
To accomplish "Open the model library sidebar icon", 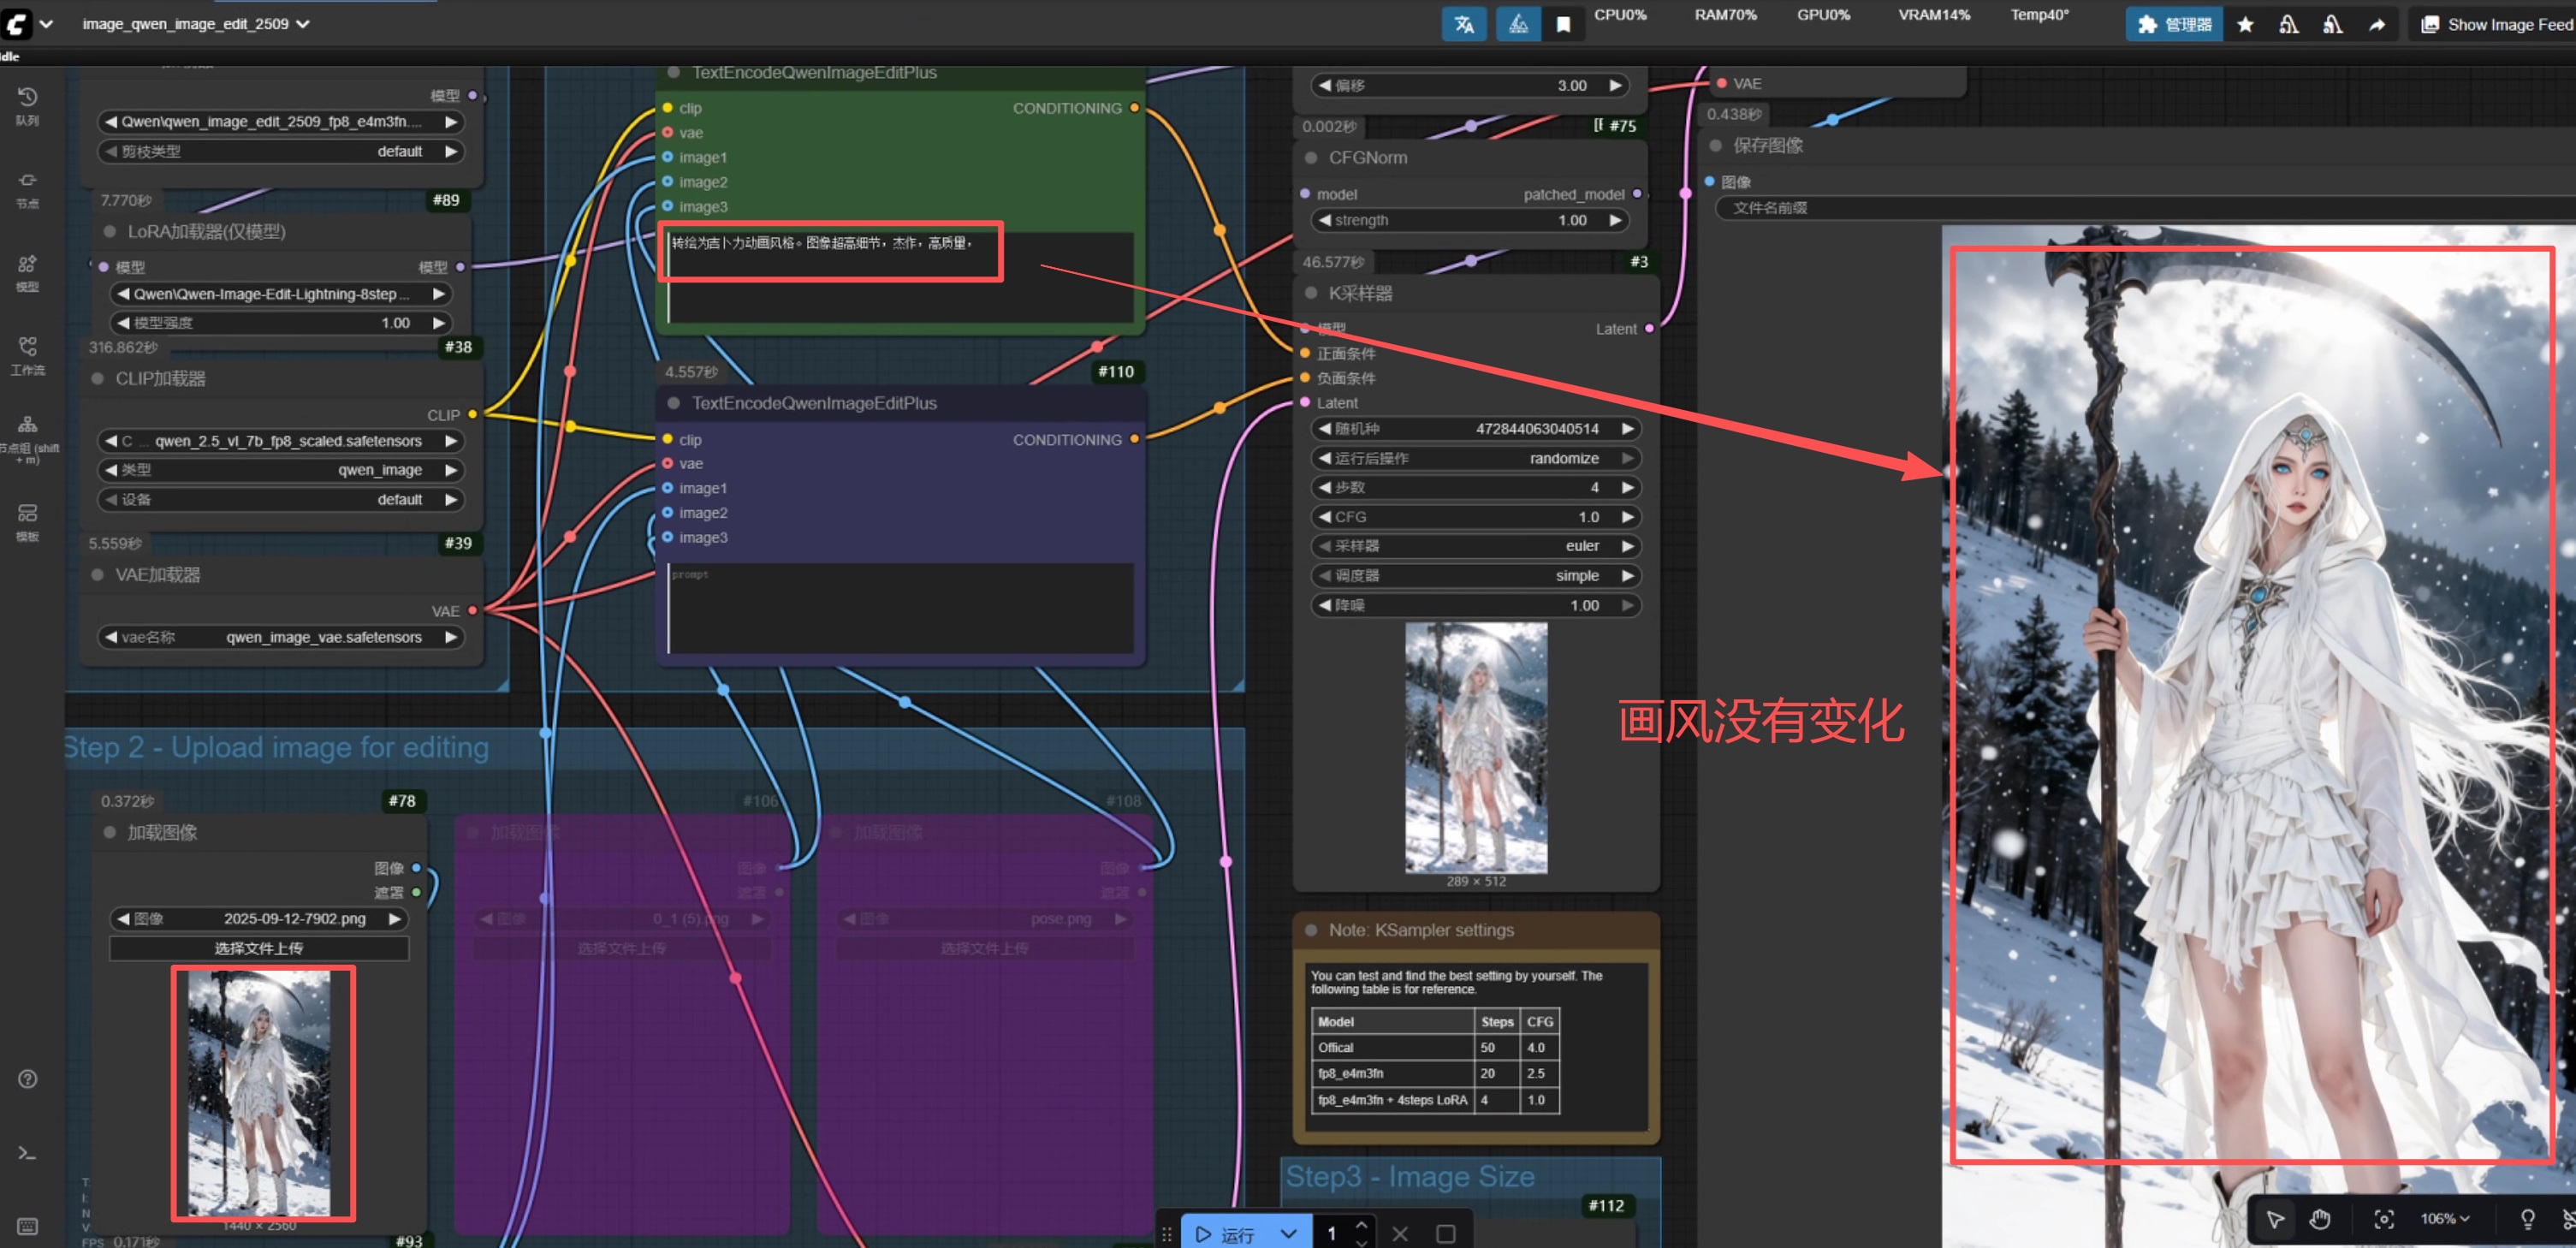I will 27,271.
